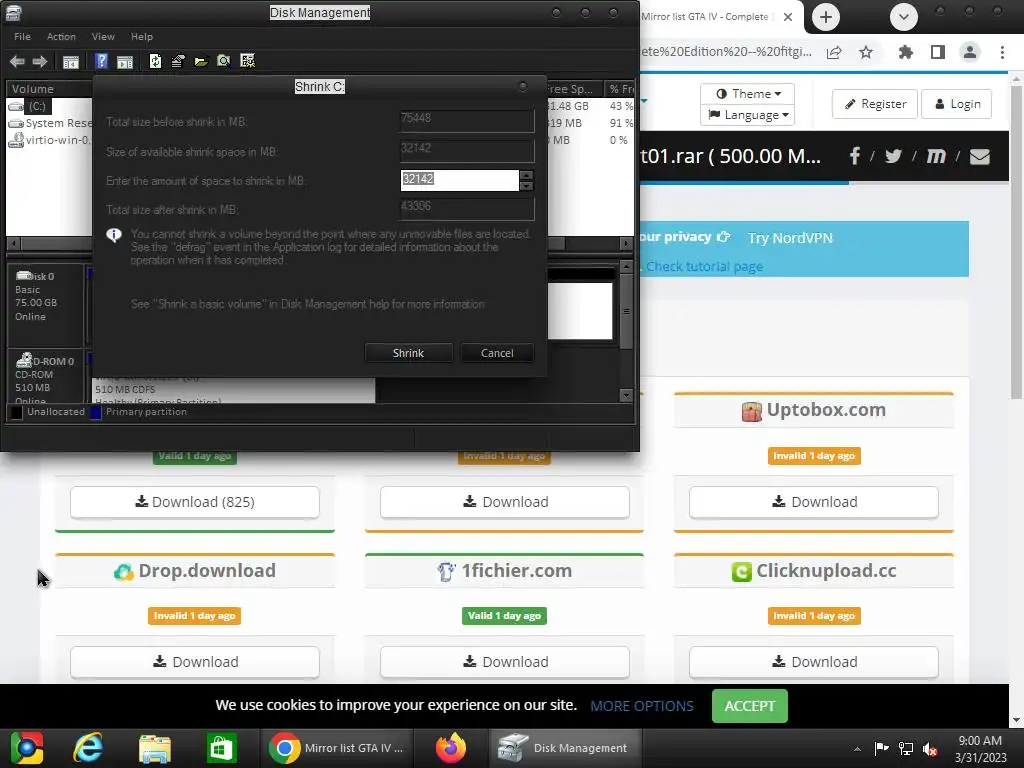
Task: Click the green Refresh toolbar icon
Action: (155, 61)
